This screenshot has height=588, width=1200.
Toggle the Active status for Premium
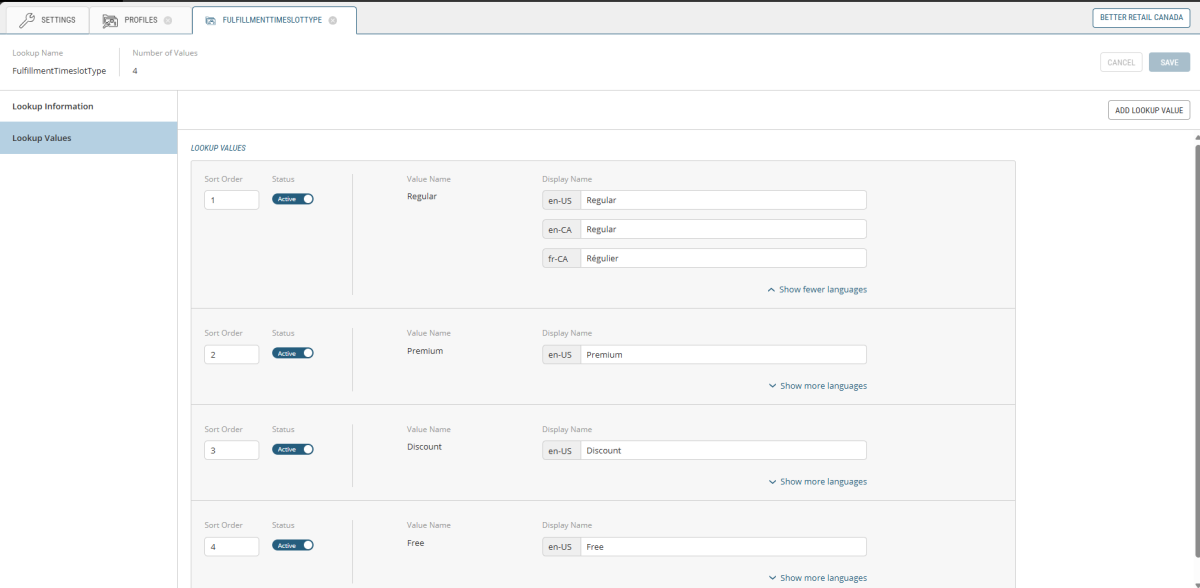click(x=293, y=353)
